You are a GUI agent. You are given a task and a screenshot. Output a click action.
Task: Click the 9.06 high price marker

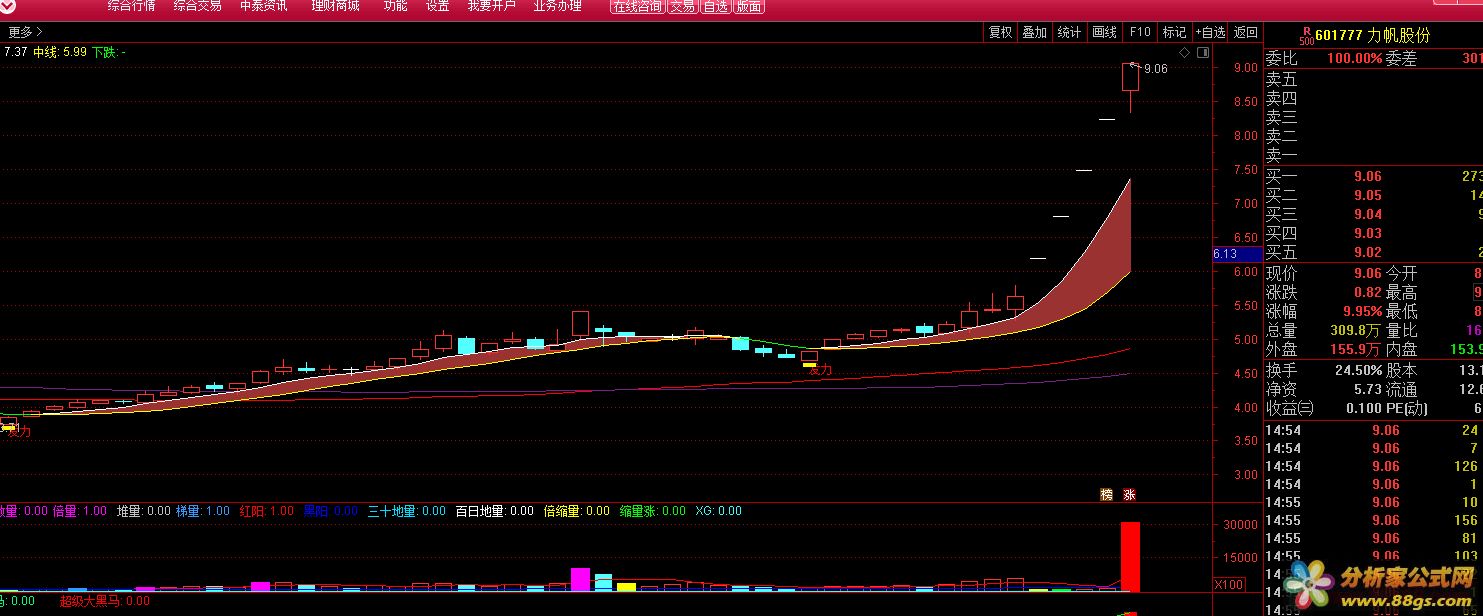(1155, 69)
